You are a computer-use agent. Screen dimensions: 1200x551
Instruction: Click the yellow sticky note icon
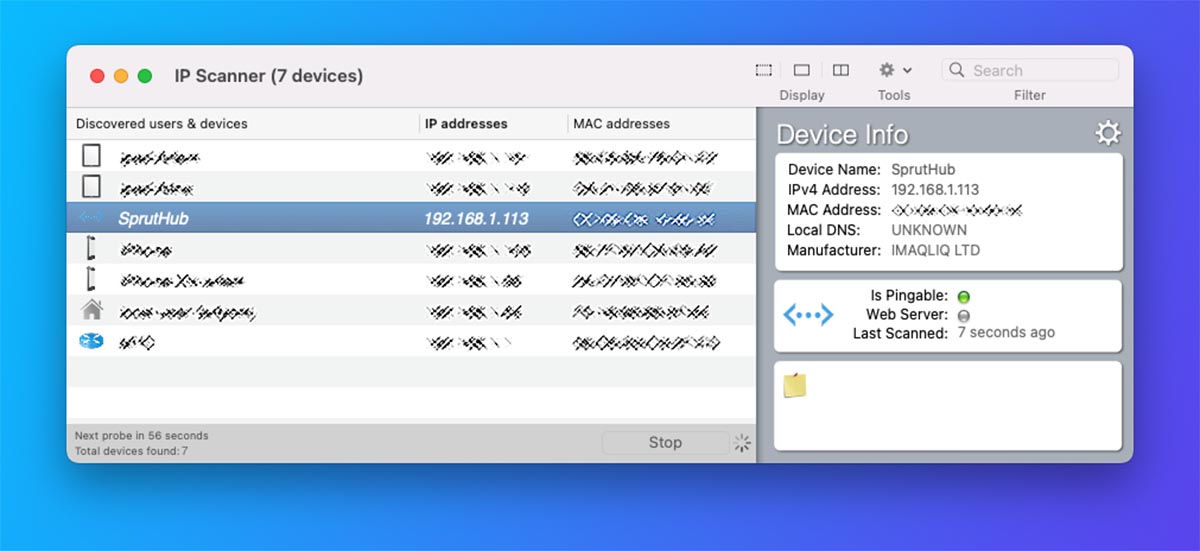point(795,385)
